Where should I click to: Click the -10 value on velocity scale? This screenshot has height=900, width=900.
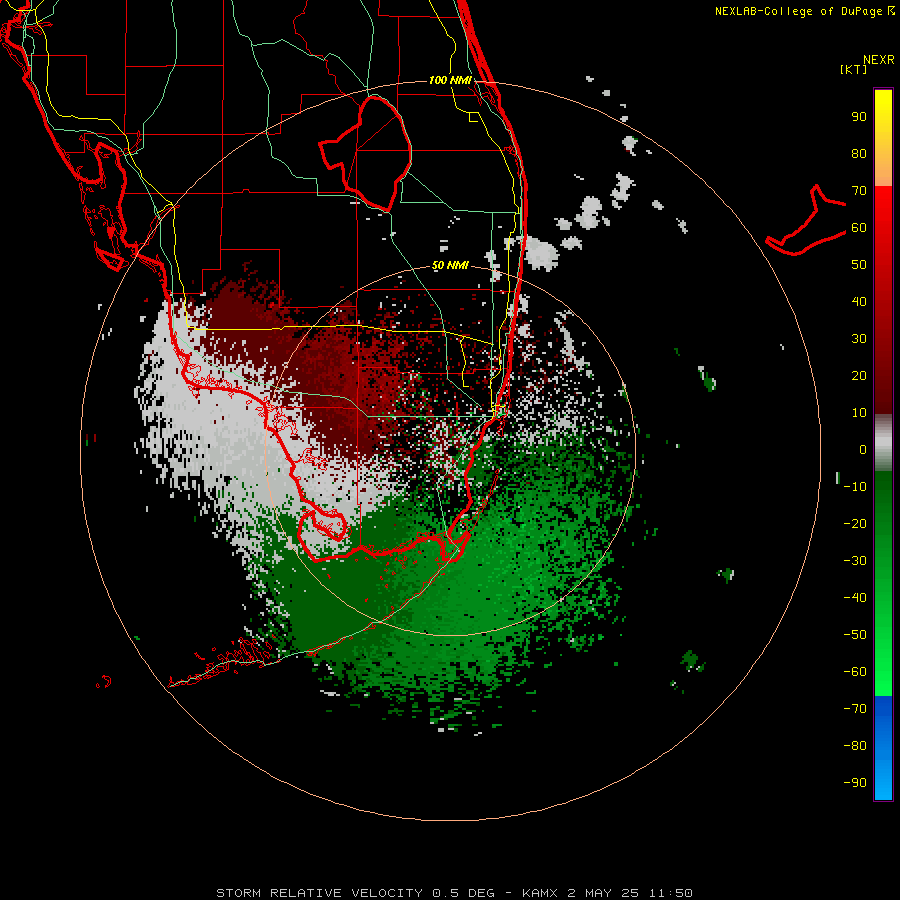point(855,487)
